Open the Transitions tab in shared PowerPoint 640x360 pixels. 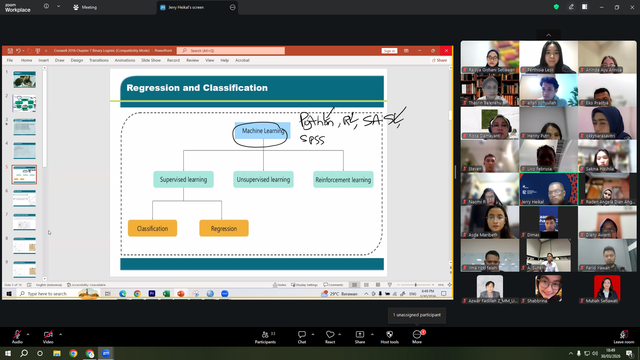click(99, 60)
